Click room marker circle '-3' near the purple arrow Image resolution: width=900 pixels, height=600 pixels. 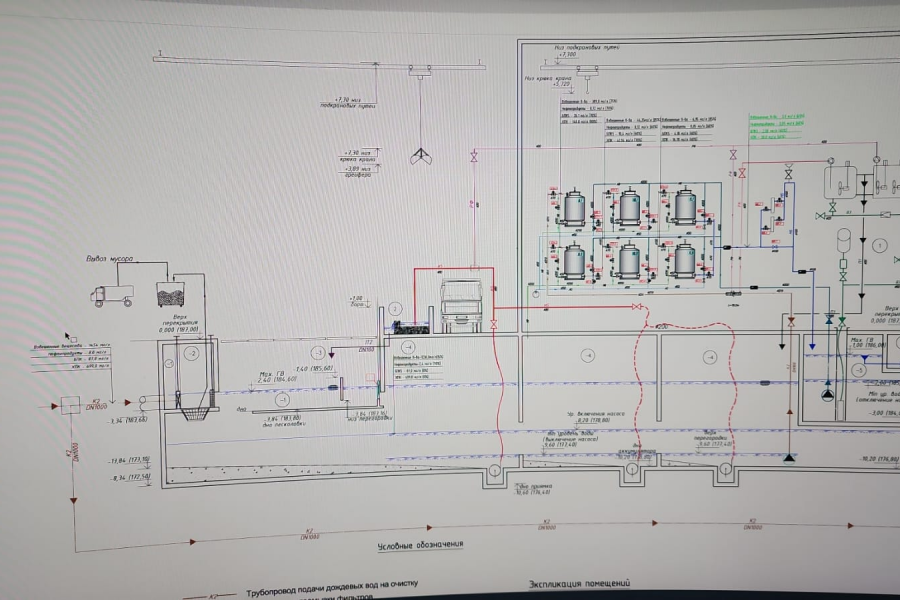click(x=318, y=353)
